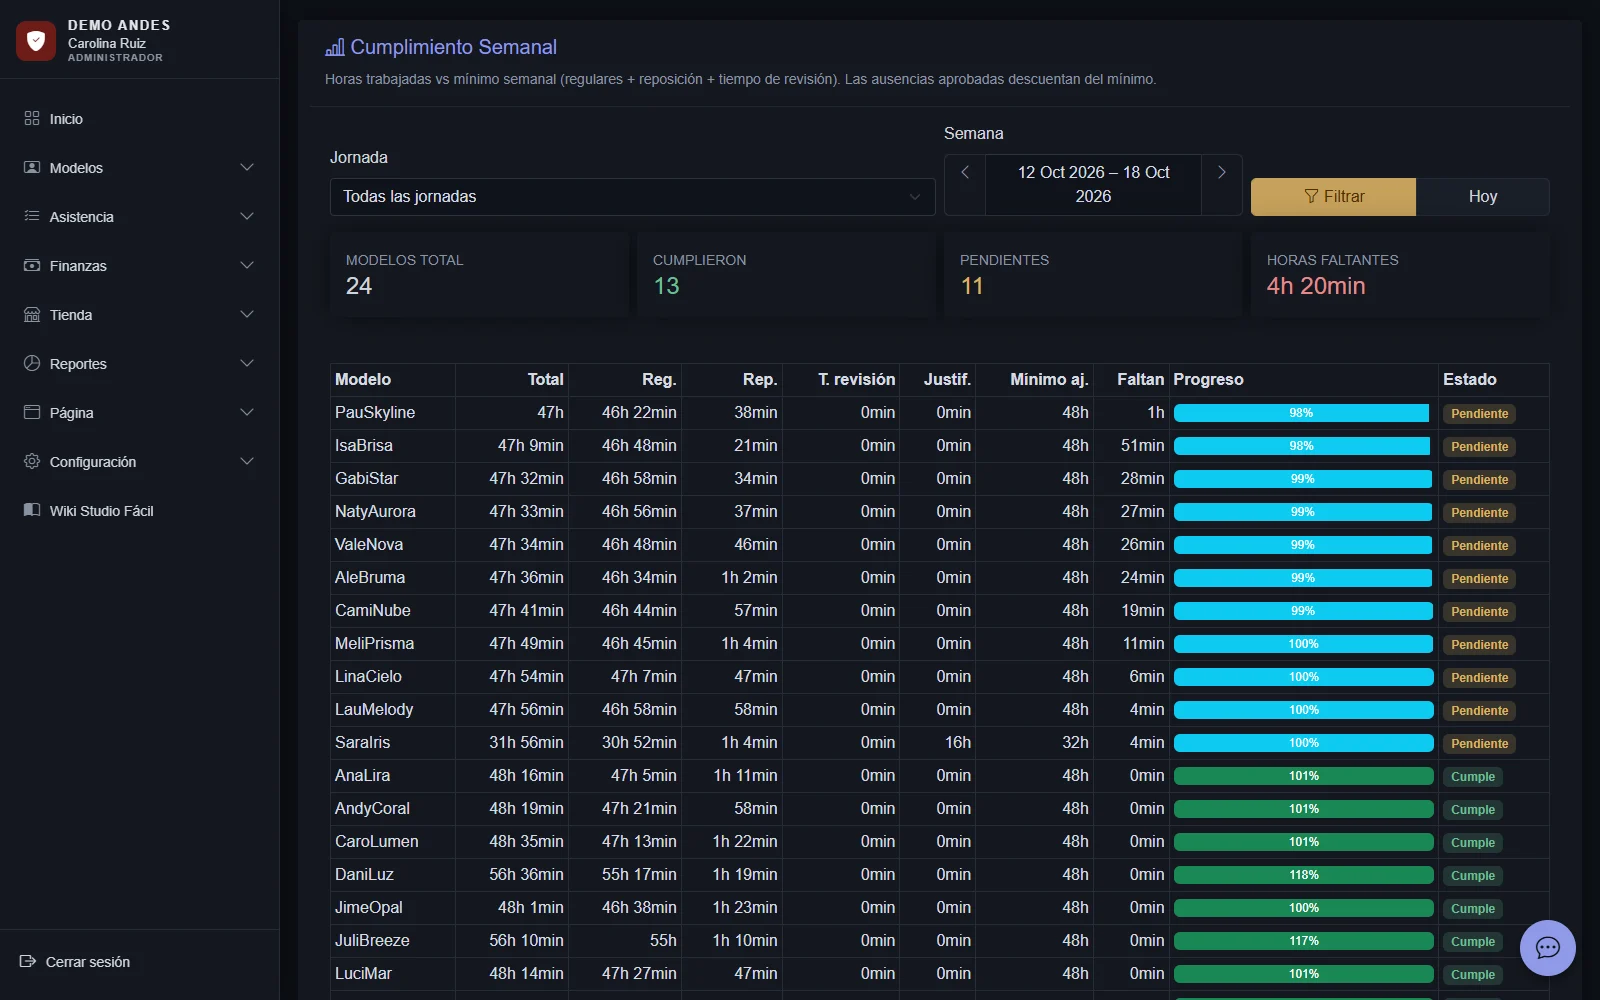
Task: Click the Horas Faltantes value 4h 20min
Action: [1316, 286]
